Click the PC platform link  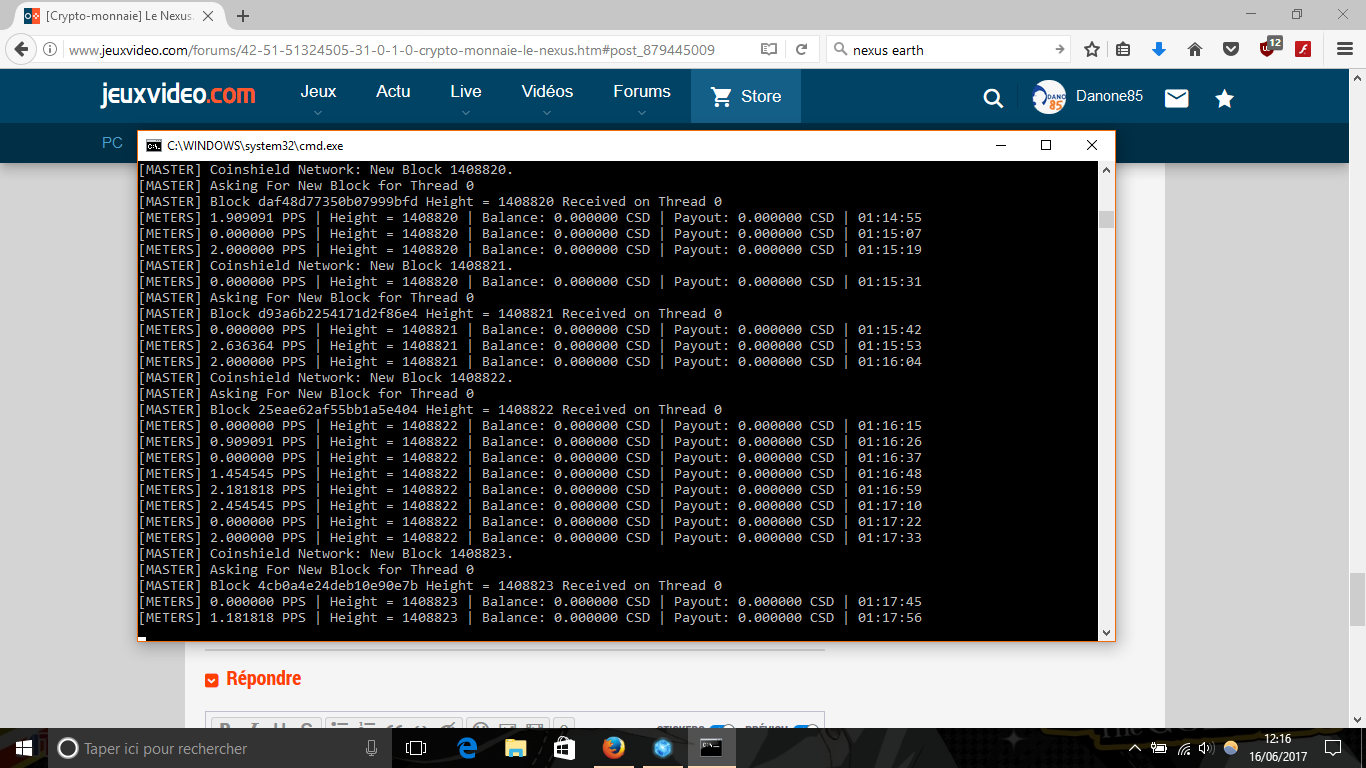pyautogui.click(x=112, y=143)
